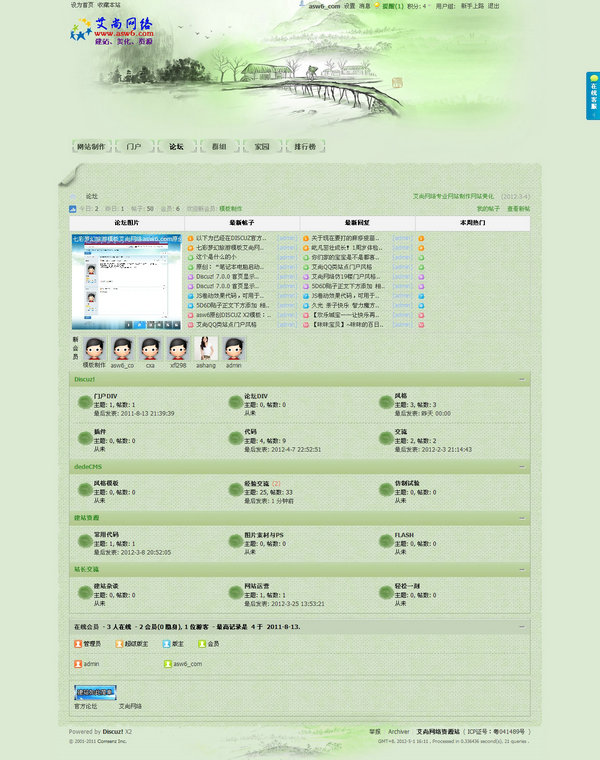The width and height of the screenshot is (600, 760).
Task: Collapse the online members list section
Action: 521,627
